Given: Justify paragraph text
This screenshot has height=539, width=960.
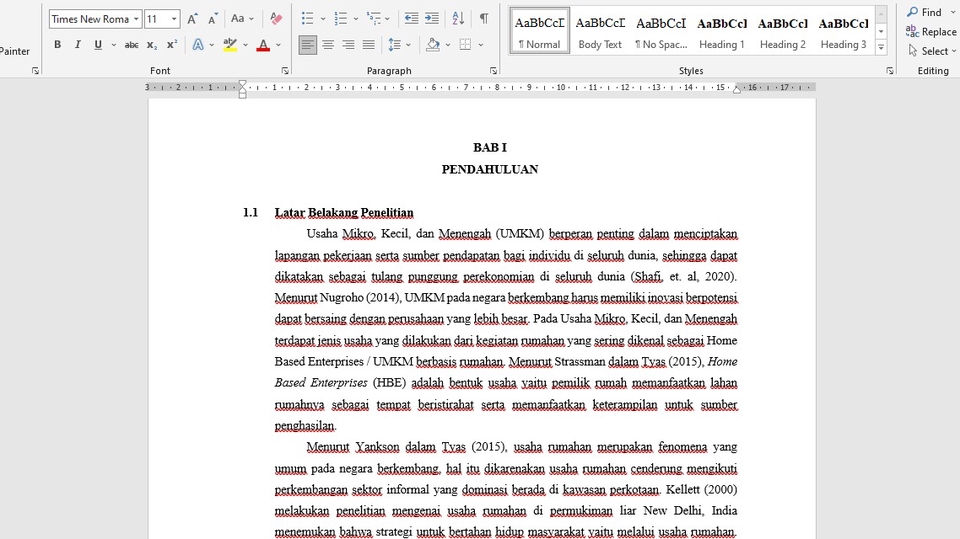Looking at the screenshot, I should (x=369, y=45).
